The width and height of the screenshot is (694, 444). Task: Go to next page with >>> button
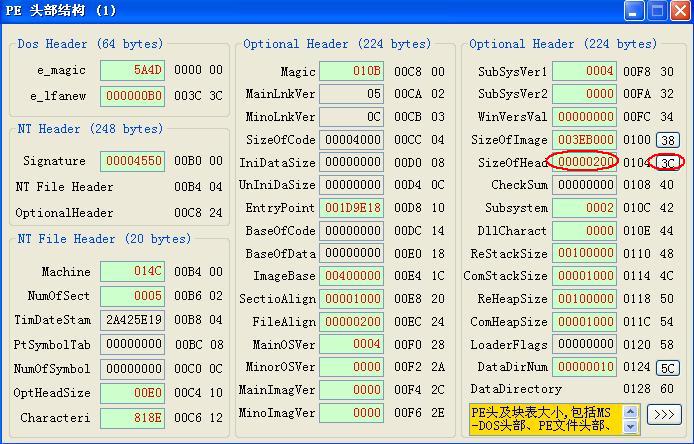(664, 415)
